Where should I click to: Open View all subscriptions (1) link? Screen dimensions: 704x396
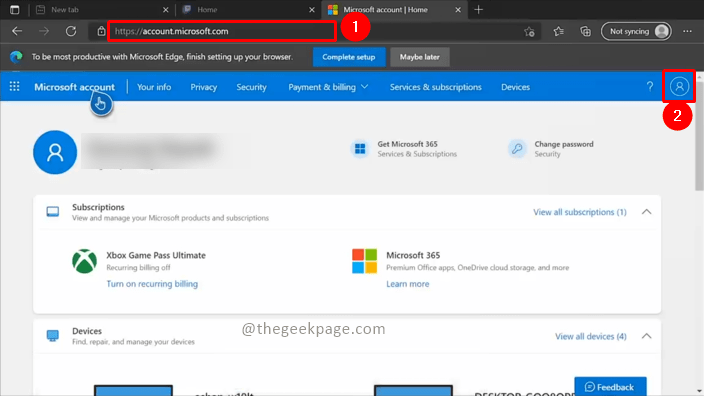pyautogui.click(x=580, y=212)
